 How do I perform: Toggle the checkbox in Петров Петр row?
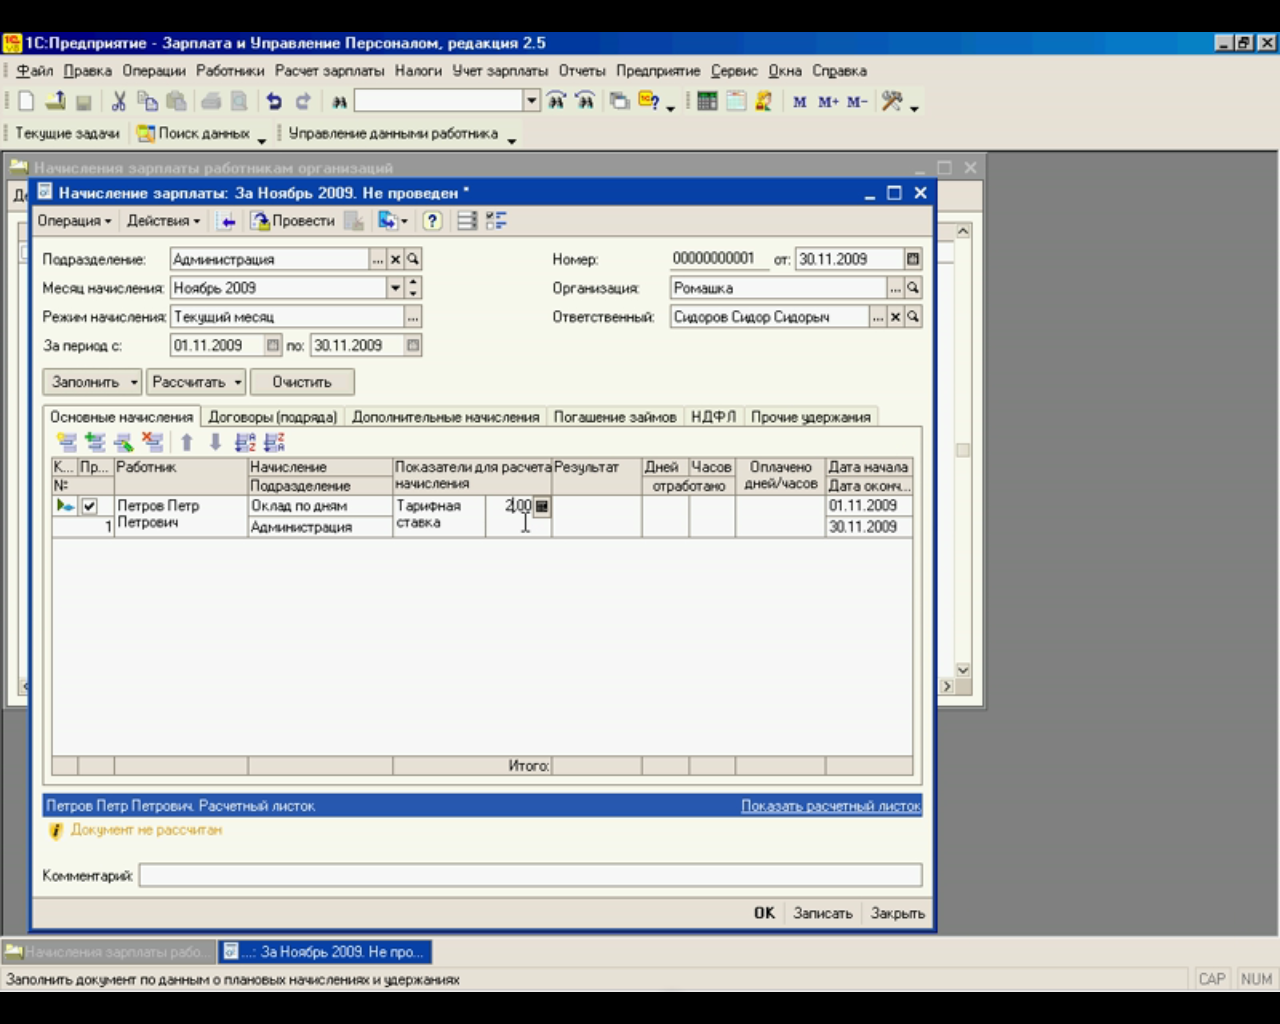[x=90, y=506]
